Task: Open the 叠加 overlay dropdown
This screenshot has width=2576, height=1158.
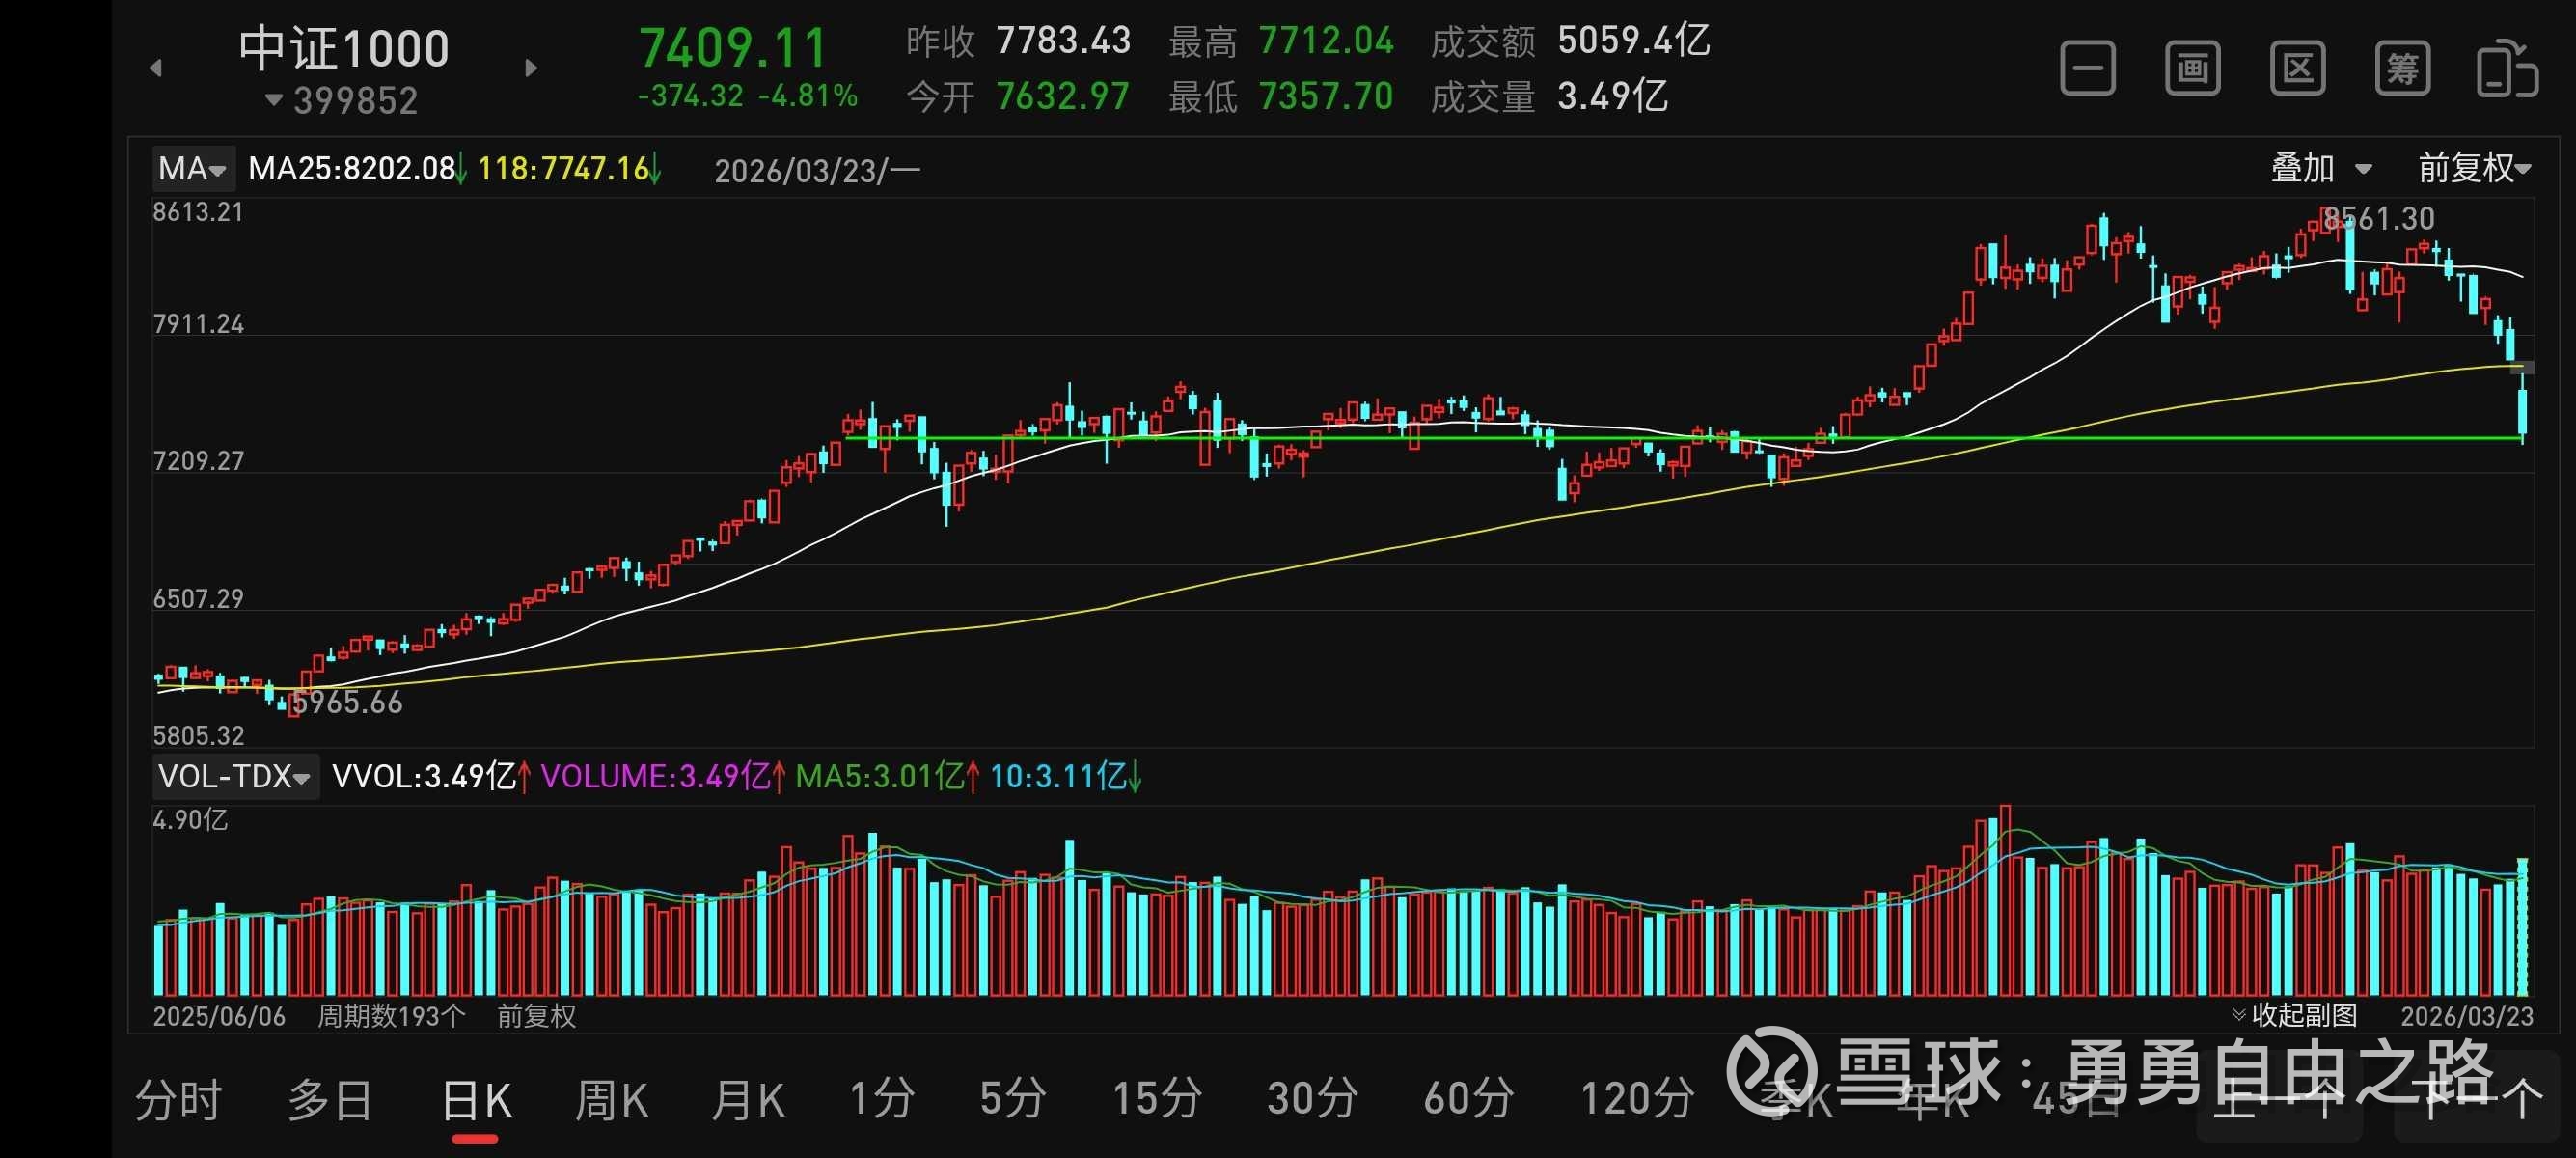Action: 2320,168
